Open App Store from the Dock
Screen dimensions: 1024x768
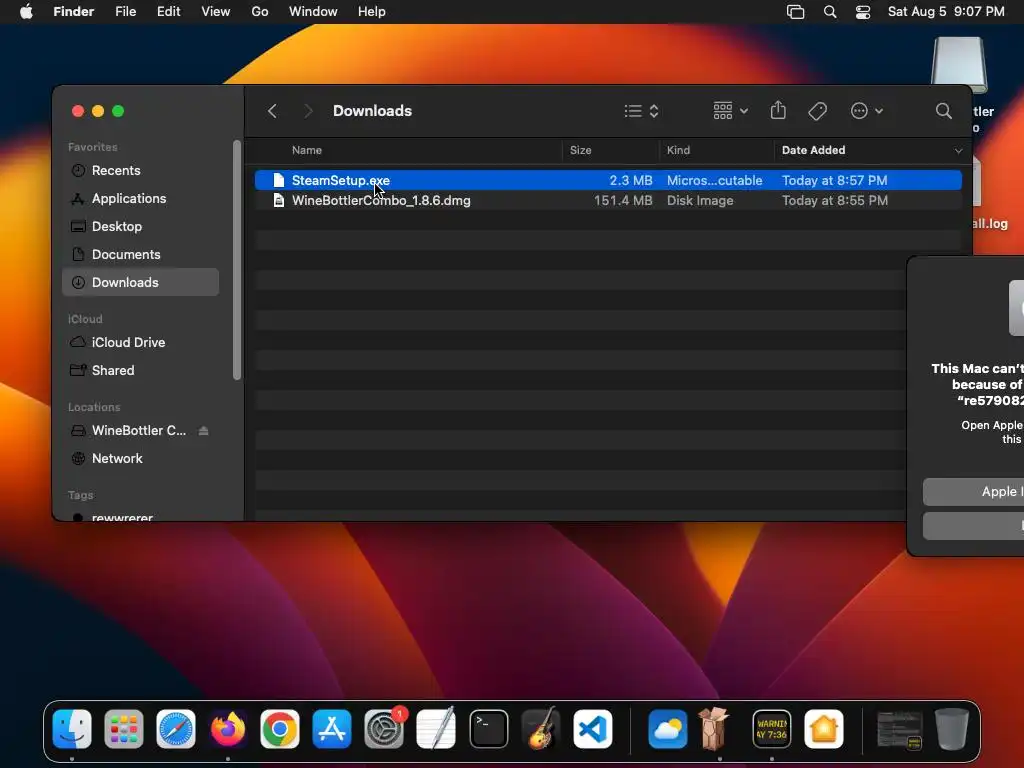[x=332, y=729]
